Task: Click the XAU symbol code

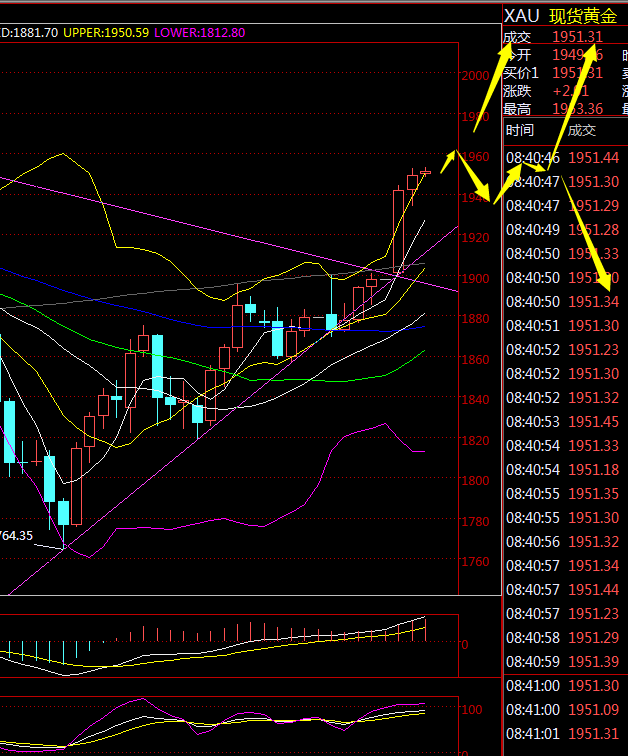Action: pos(521,15)
